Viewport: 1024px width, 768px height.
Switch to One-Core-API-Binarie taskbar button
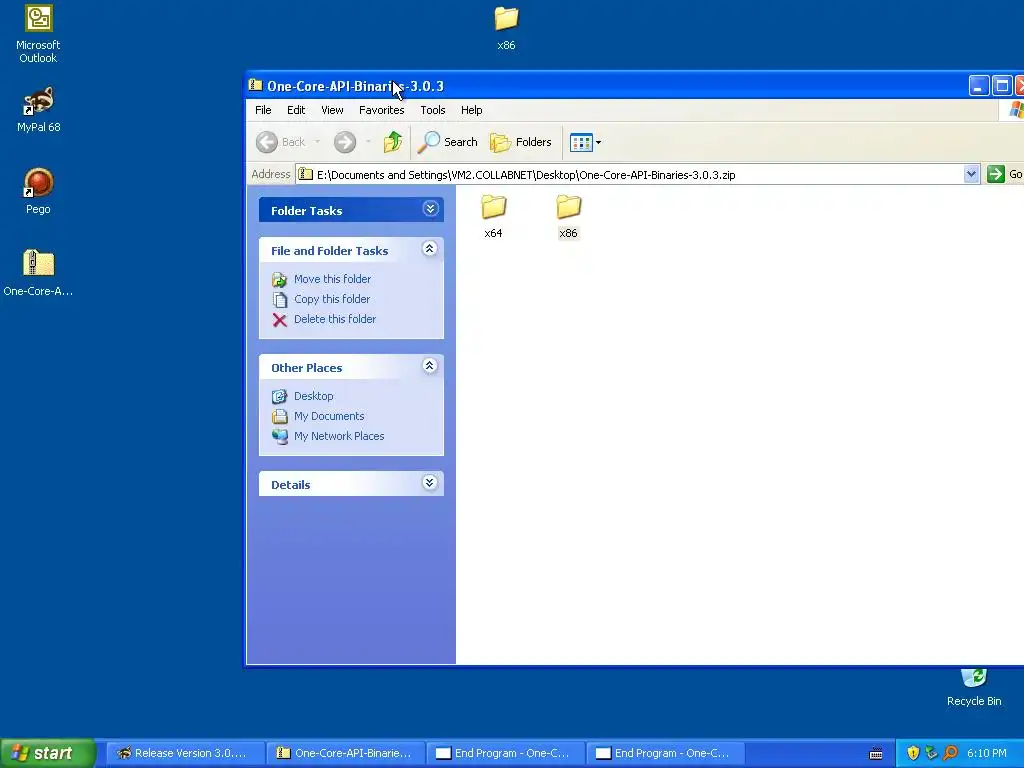(345, 753)
